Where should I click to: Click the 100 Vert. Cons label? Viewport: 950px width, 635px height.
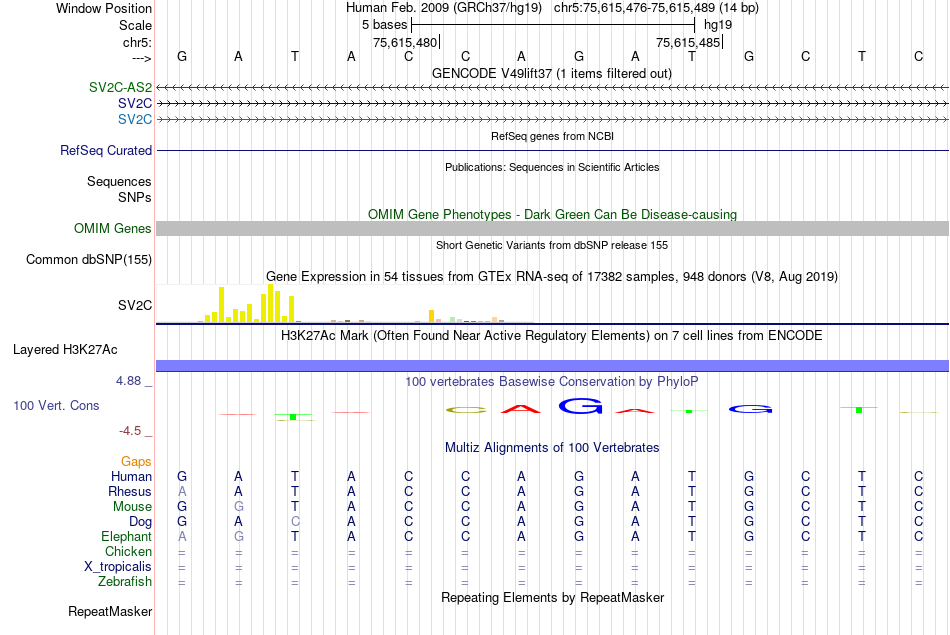(56, 405)
